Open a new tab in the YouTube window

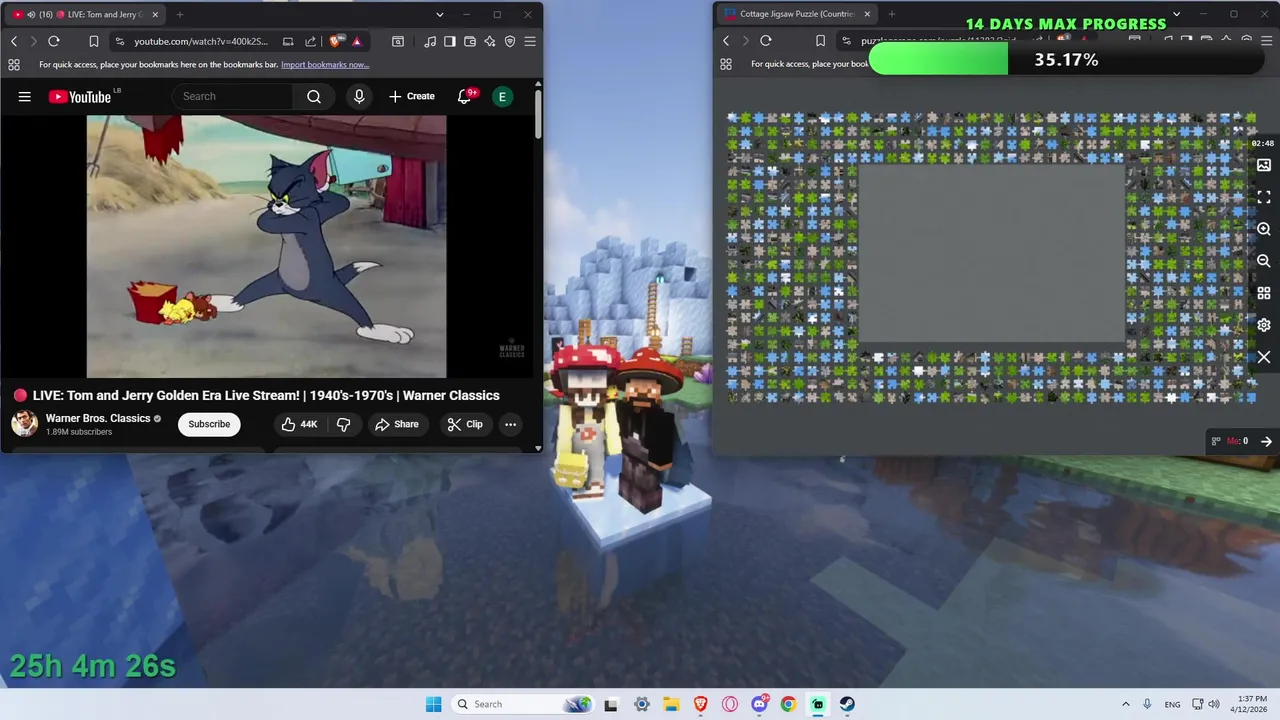(180, 14)
